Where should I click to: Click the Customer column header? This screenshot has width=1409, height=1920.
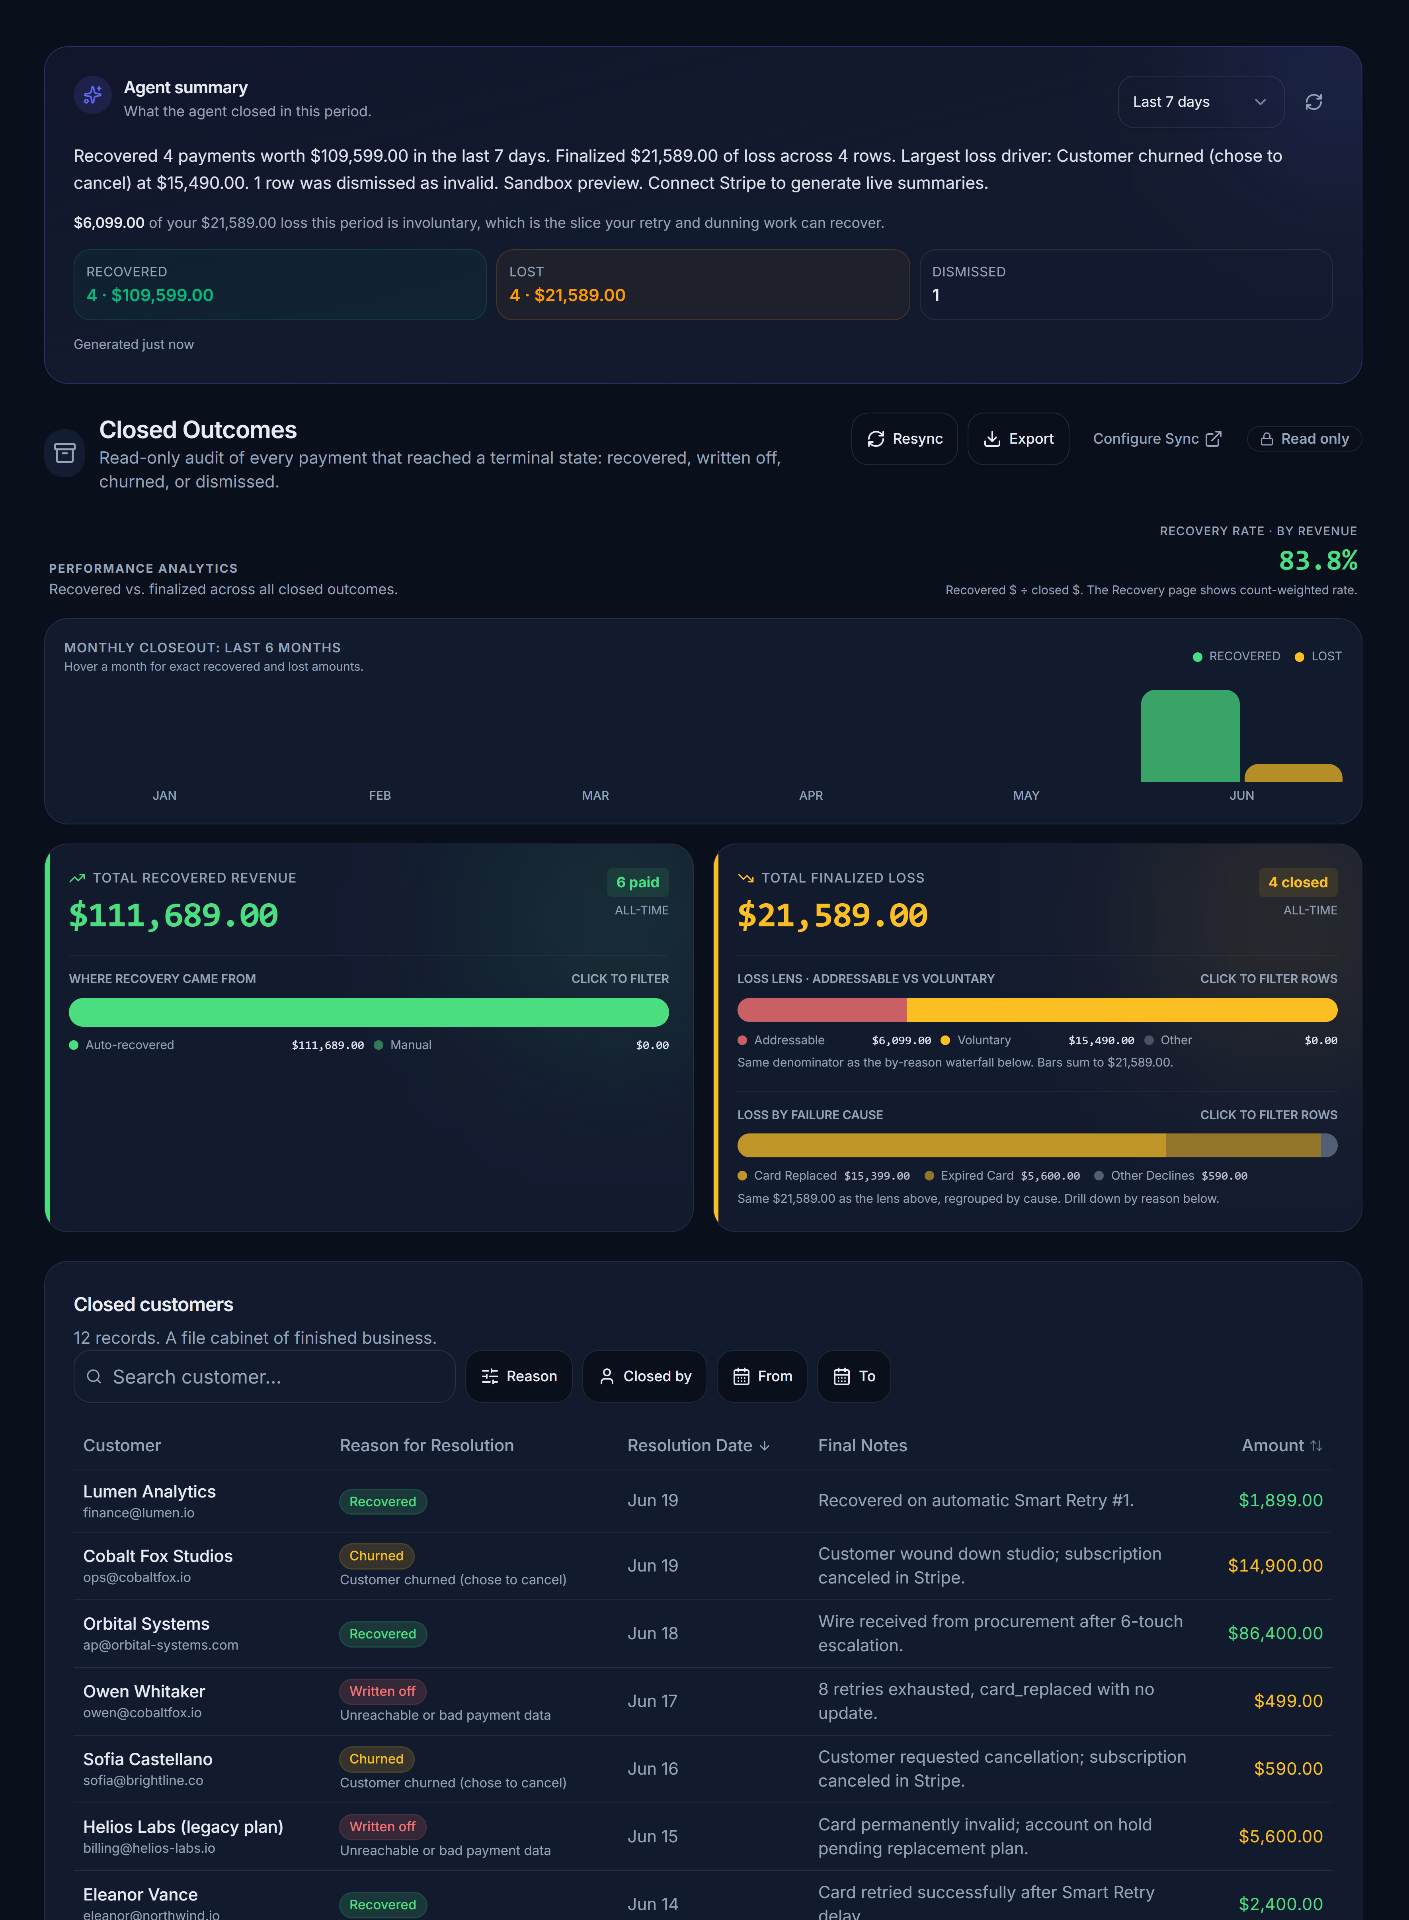[x=122, y=1446]
